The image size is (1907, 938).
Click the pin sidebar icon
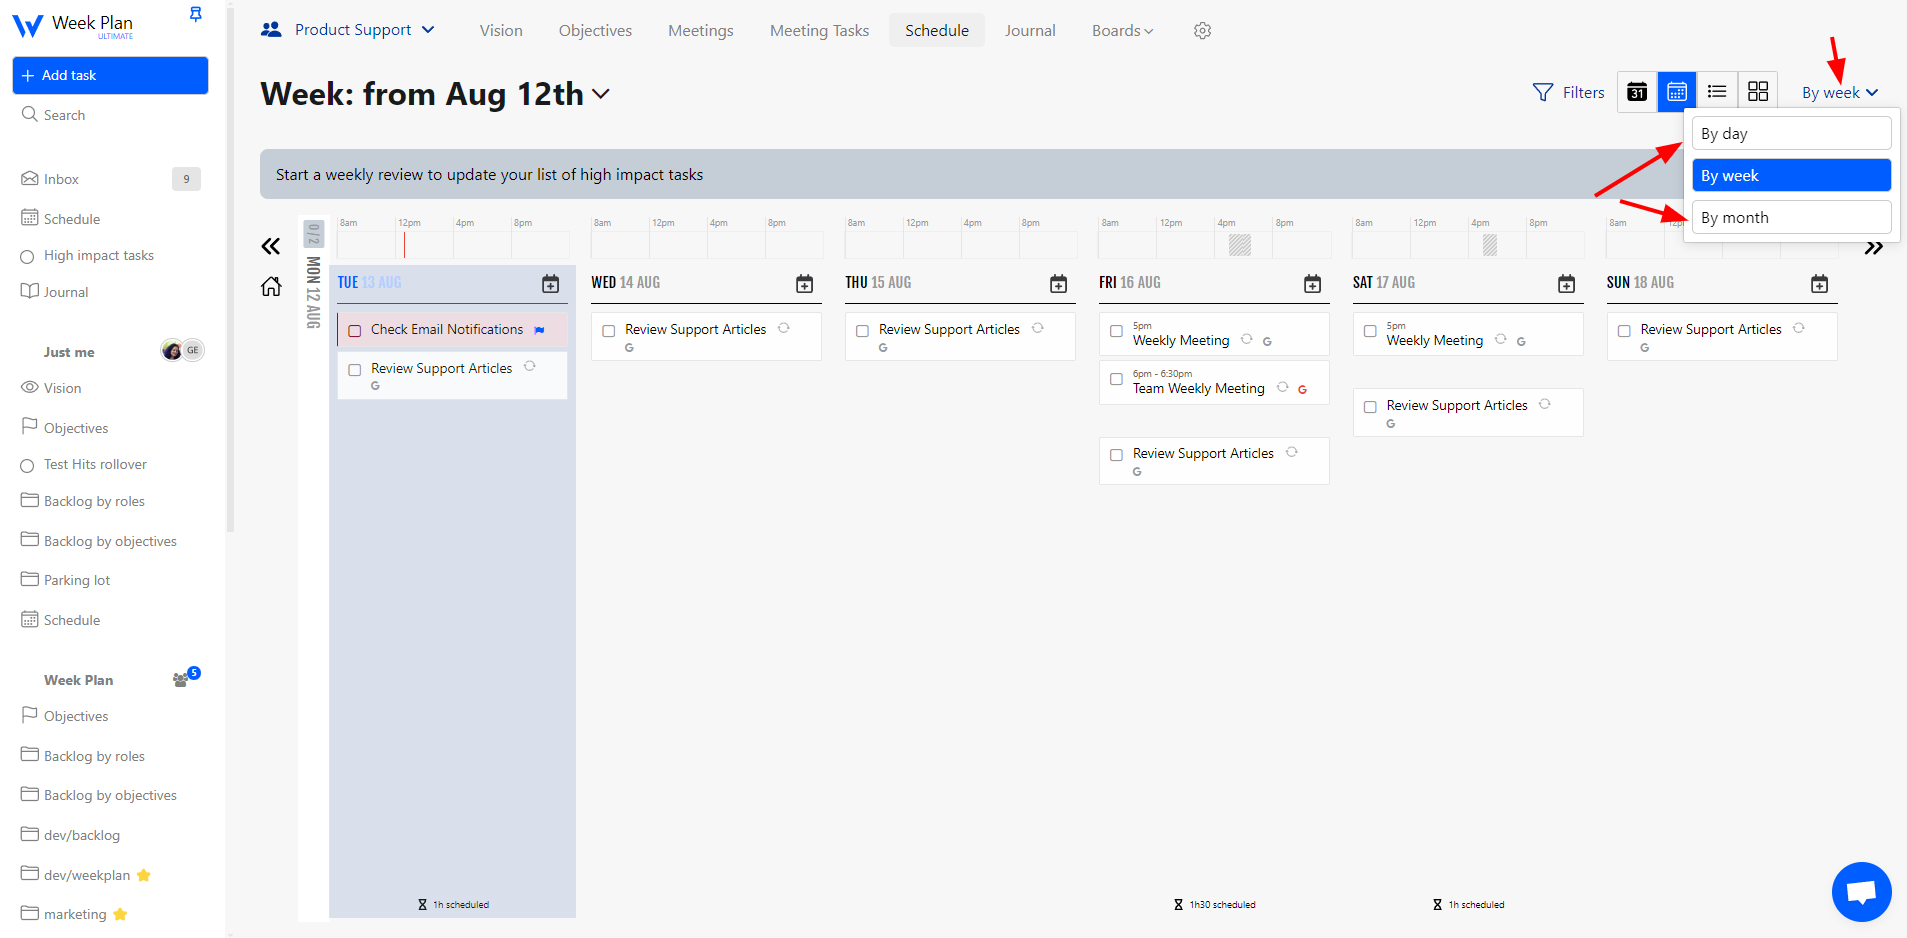click(196, 14)
